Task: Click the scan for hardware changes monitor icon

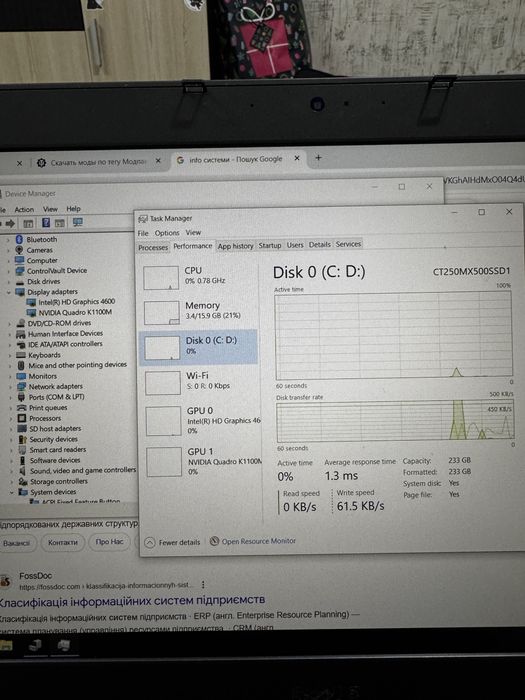Action: (x=78, y=222)
